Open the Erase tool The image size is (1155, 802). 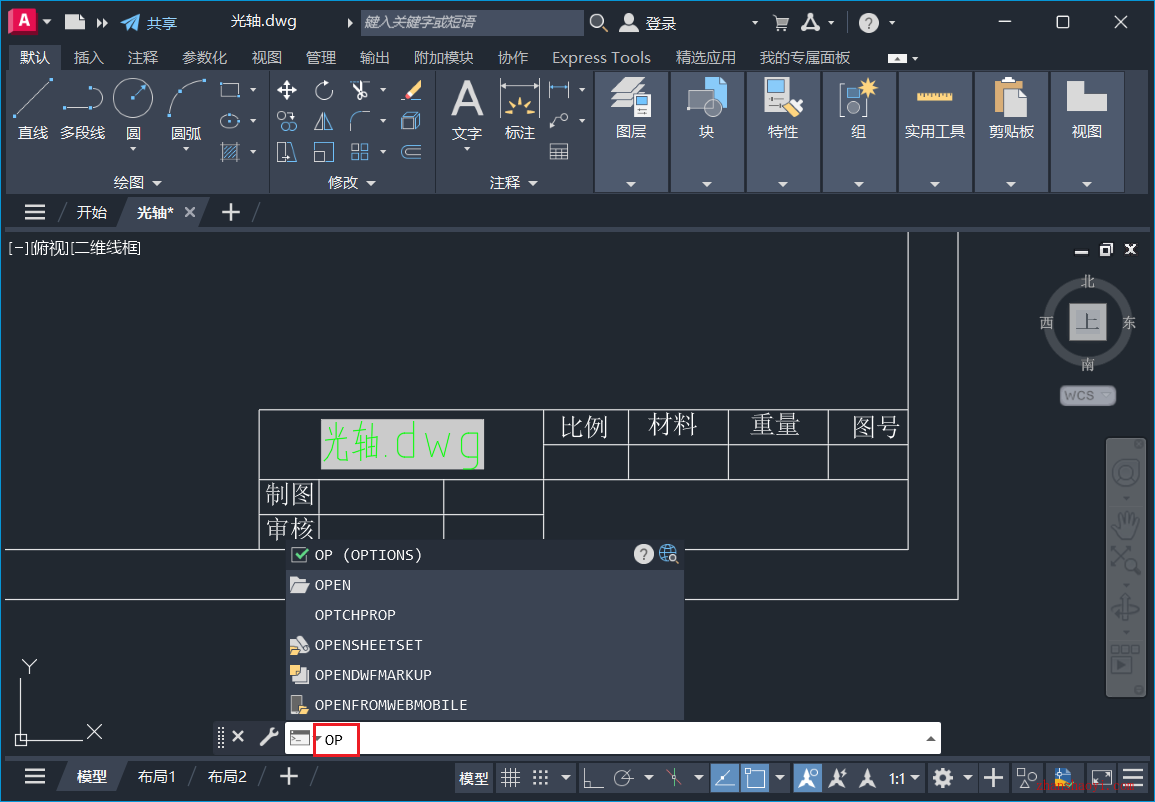click(x=413, y=90)
